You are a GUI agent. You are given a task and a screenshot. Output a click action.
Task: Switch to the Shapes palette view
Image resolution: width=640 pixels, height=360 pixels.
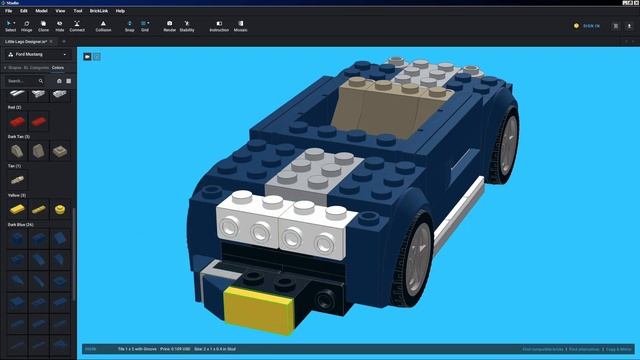(15, 68)
